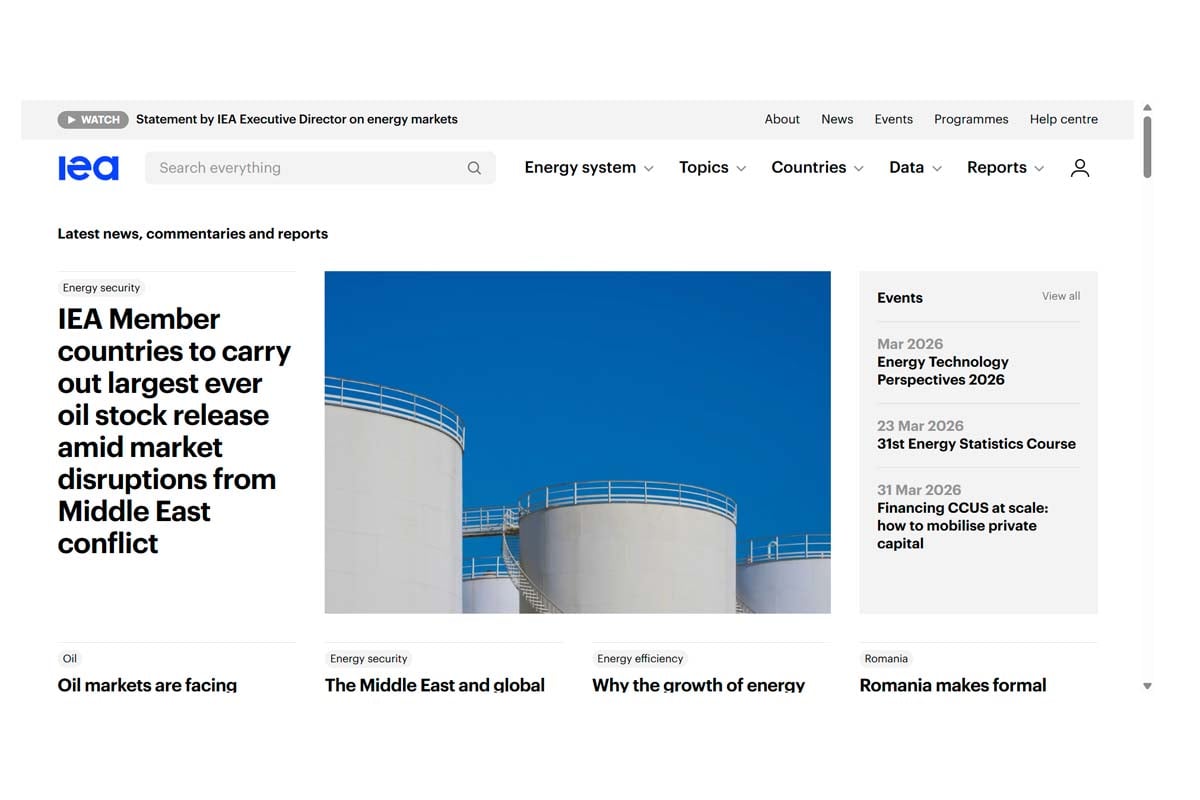Go to News in top bar

coord(837,119)
